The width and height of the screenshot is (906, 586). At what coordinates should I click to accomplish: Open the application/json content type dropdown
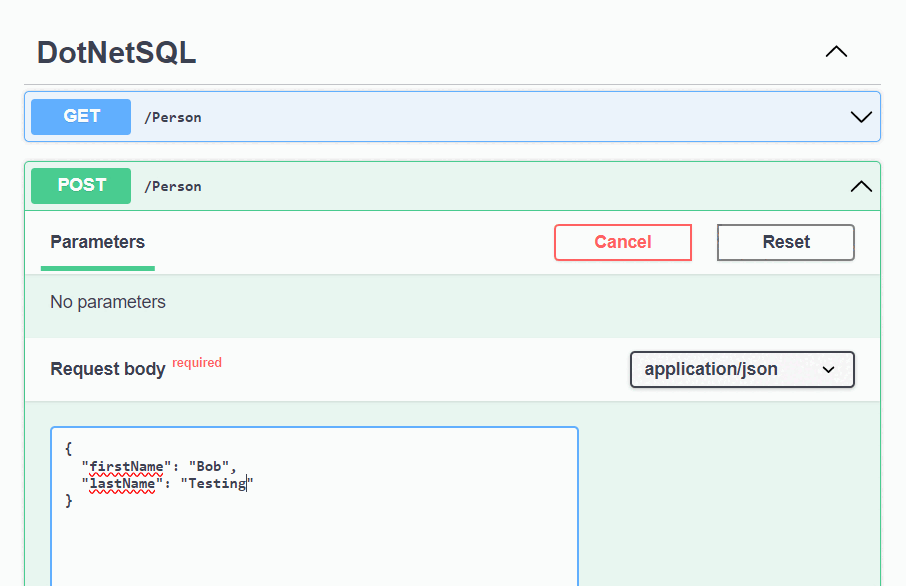742,369
